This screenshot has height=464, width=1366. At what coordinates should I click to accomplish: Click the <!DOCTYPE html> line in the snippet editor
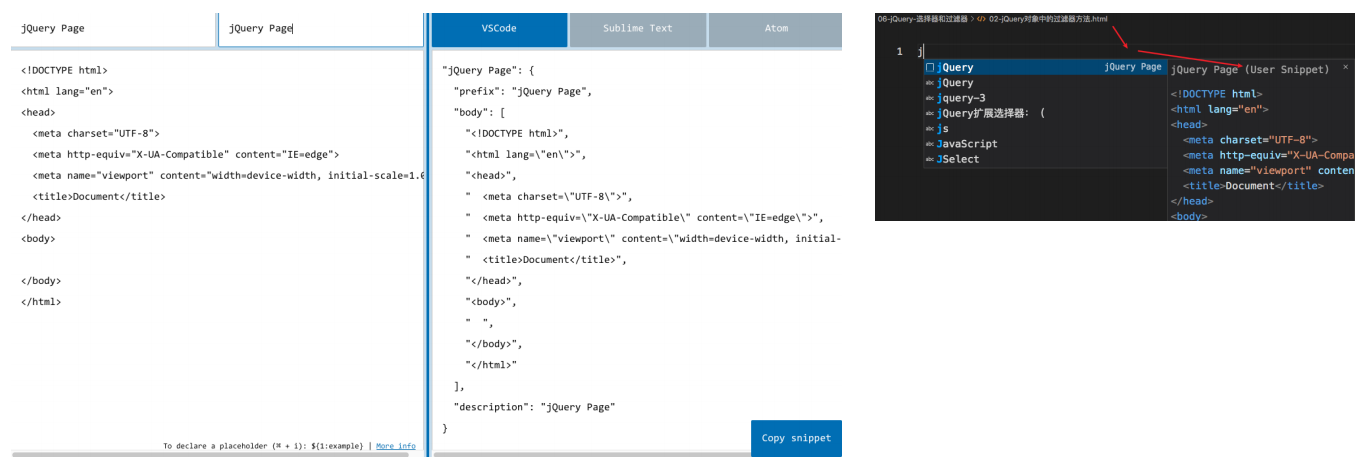click(64, 71)
